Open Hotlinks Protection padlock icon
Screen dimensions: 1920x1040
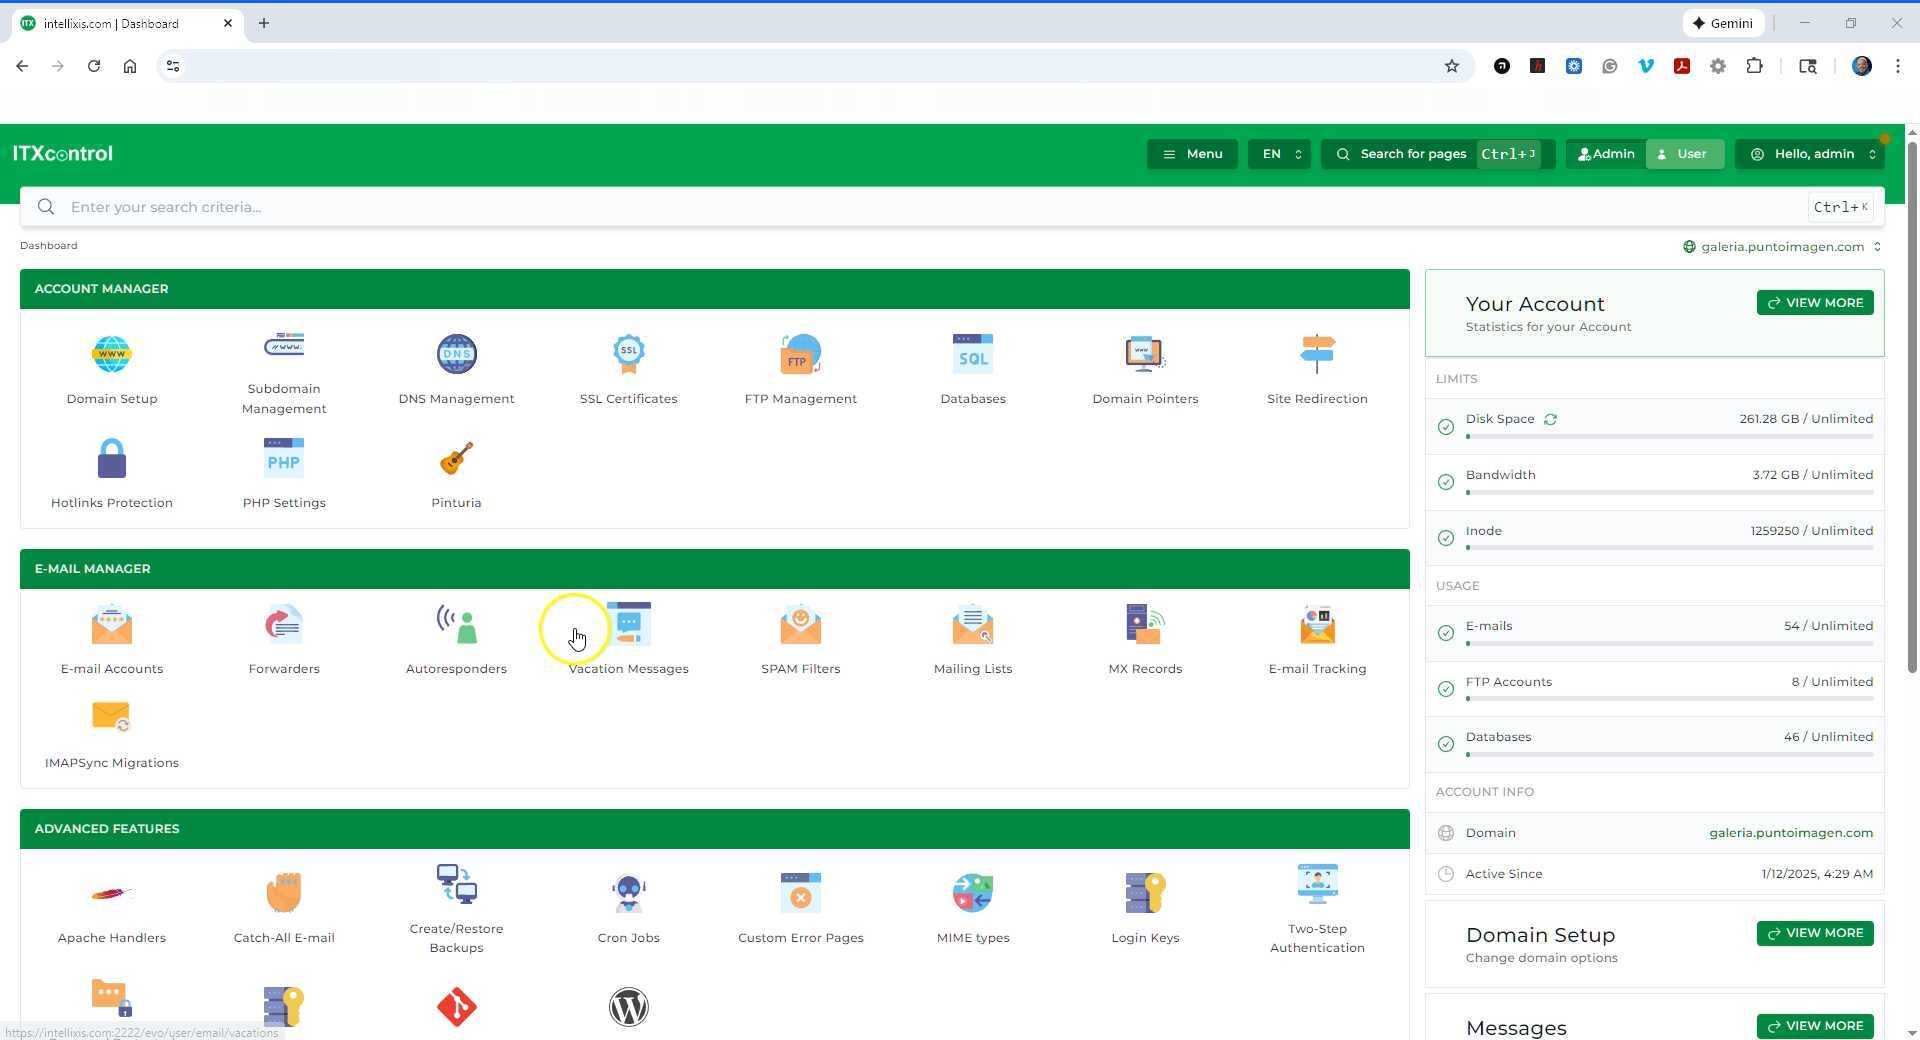[112, 458]
